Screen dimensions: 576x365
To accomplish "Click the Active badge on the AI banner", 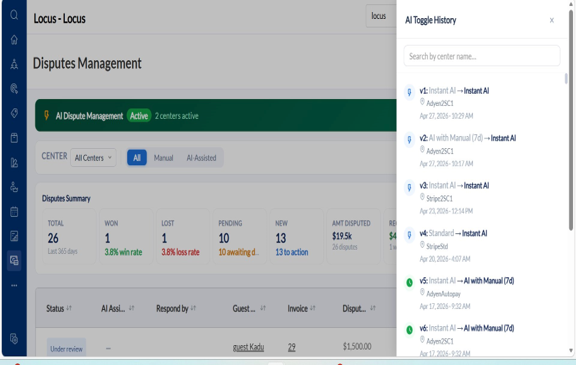I will (x=139, y=116).
